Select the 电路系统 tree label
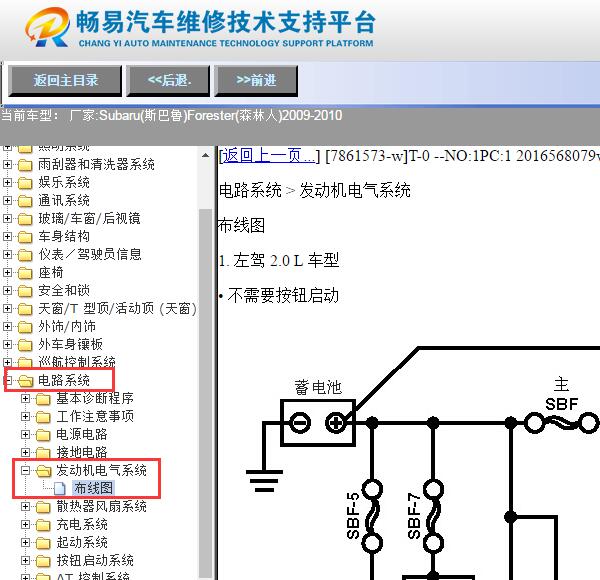This screenshot has width=600, height=580. (x=64, y=380)
